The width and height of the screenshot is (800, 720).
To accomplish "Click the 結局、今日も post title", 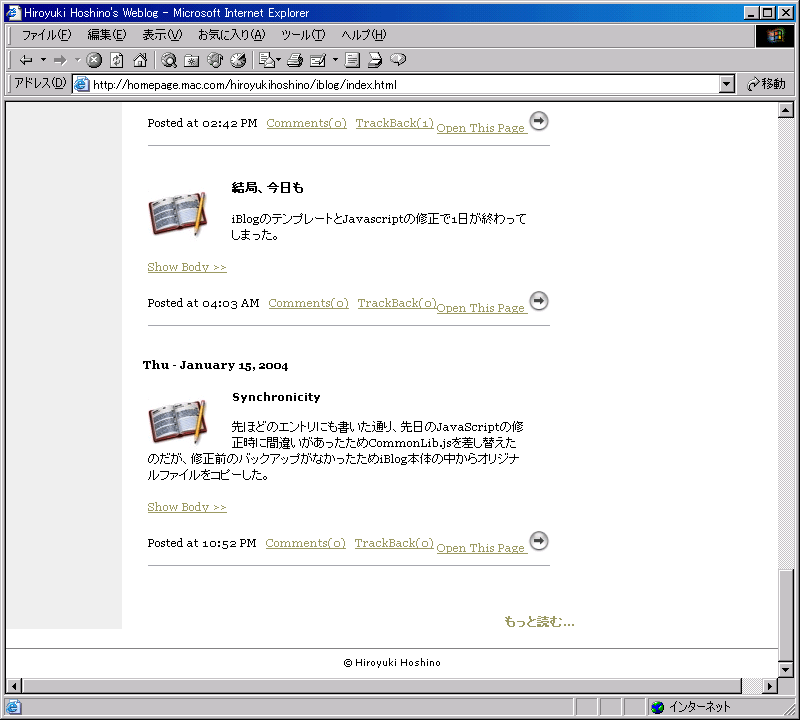I will pos(267,188).
